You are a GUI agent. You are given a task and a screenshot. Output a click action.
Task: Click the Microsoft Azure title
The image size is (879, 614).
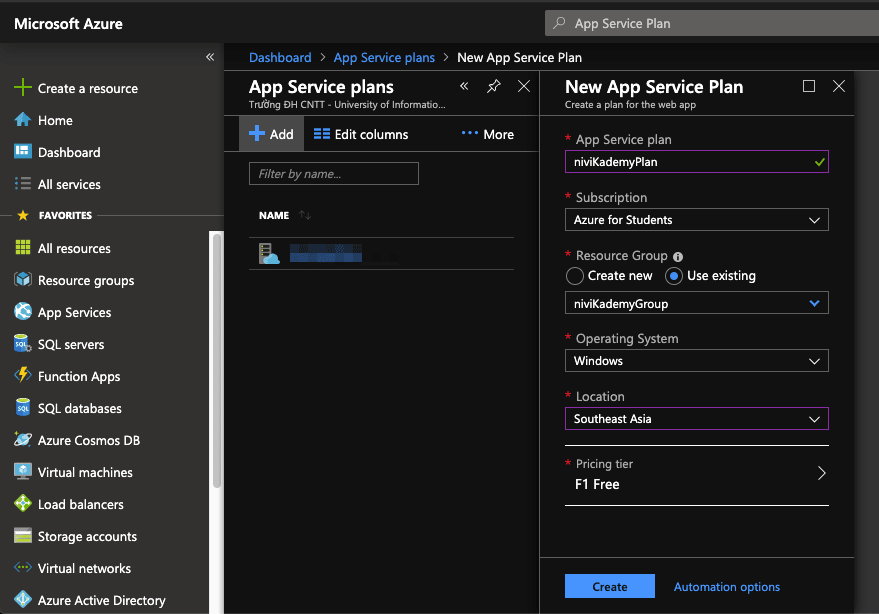point(68,24)
